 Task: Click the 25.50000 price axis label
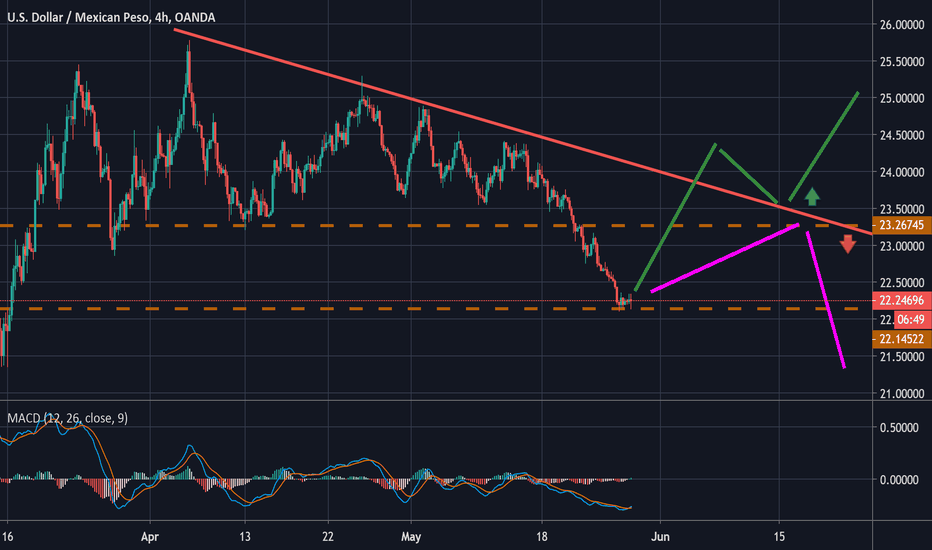pos(902,61)
